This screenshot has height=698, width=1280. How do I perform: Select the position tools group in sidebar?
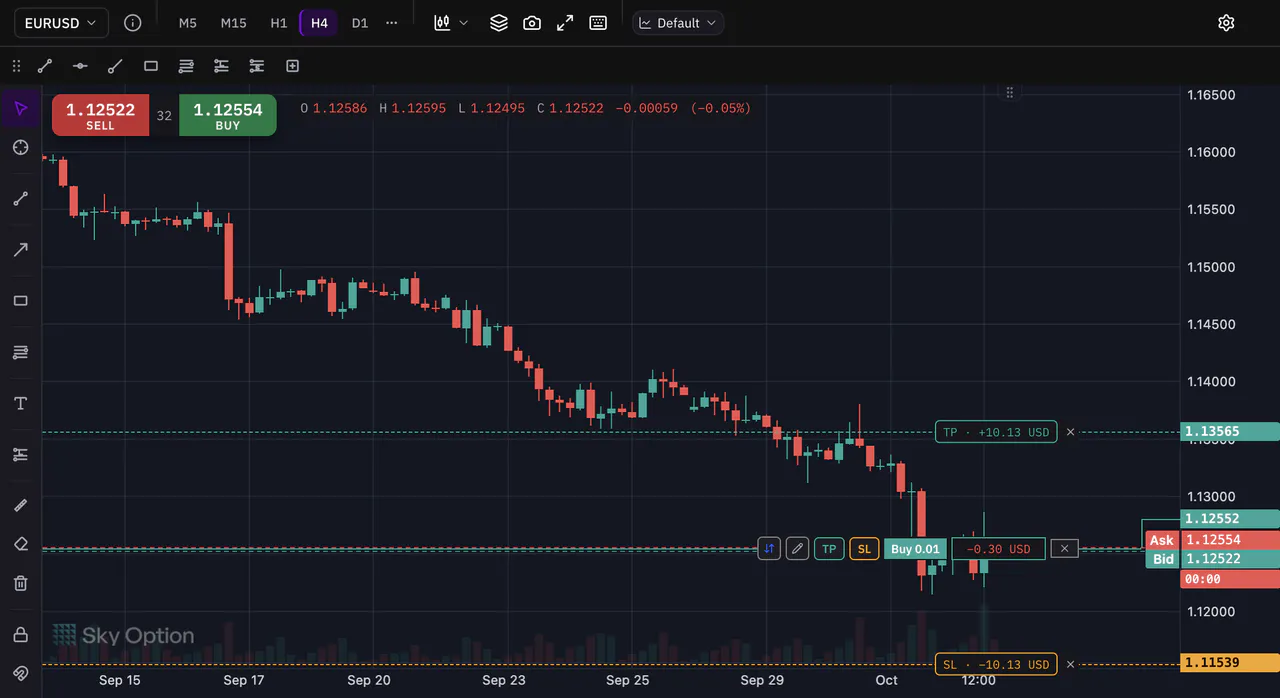coord(21,454)
